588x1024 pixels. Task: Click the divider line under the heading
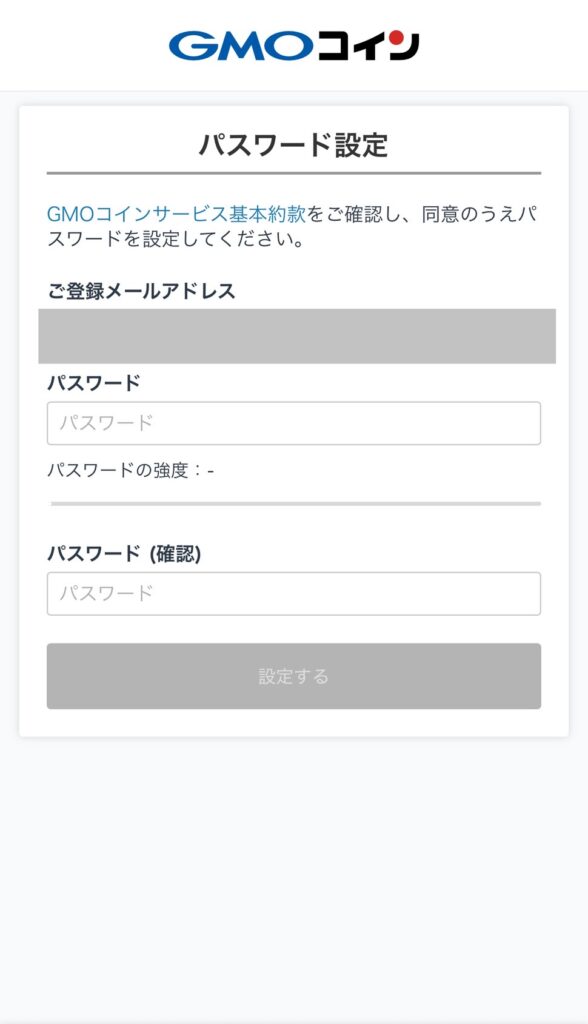(x=295, y=168)
